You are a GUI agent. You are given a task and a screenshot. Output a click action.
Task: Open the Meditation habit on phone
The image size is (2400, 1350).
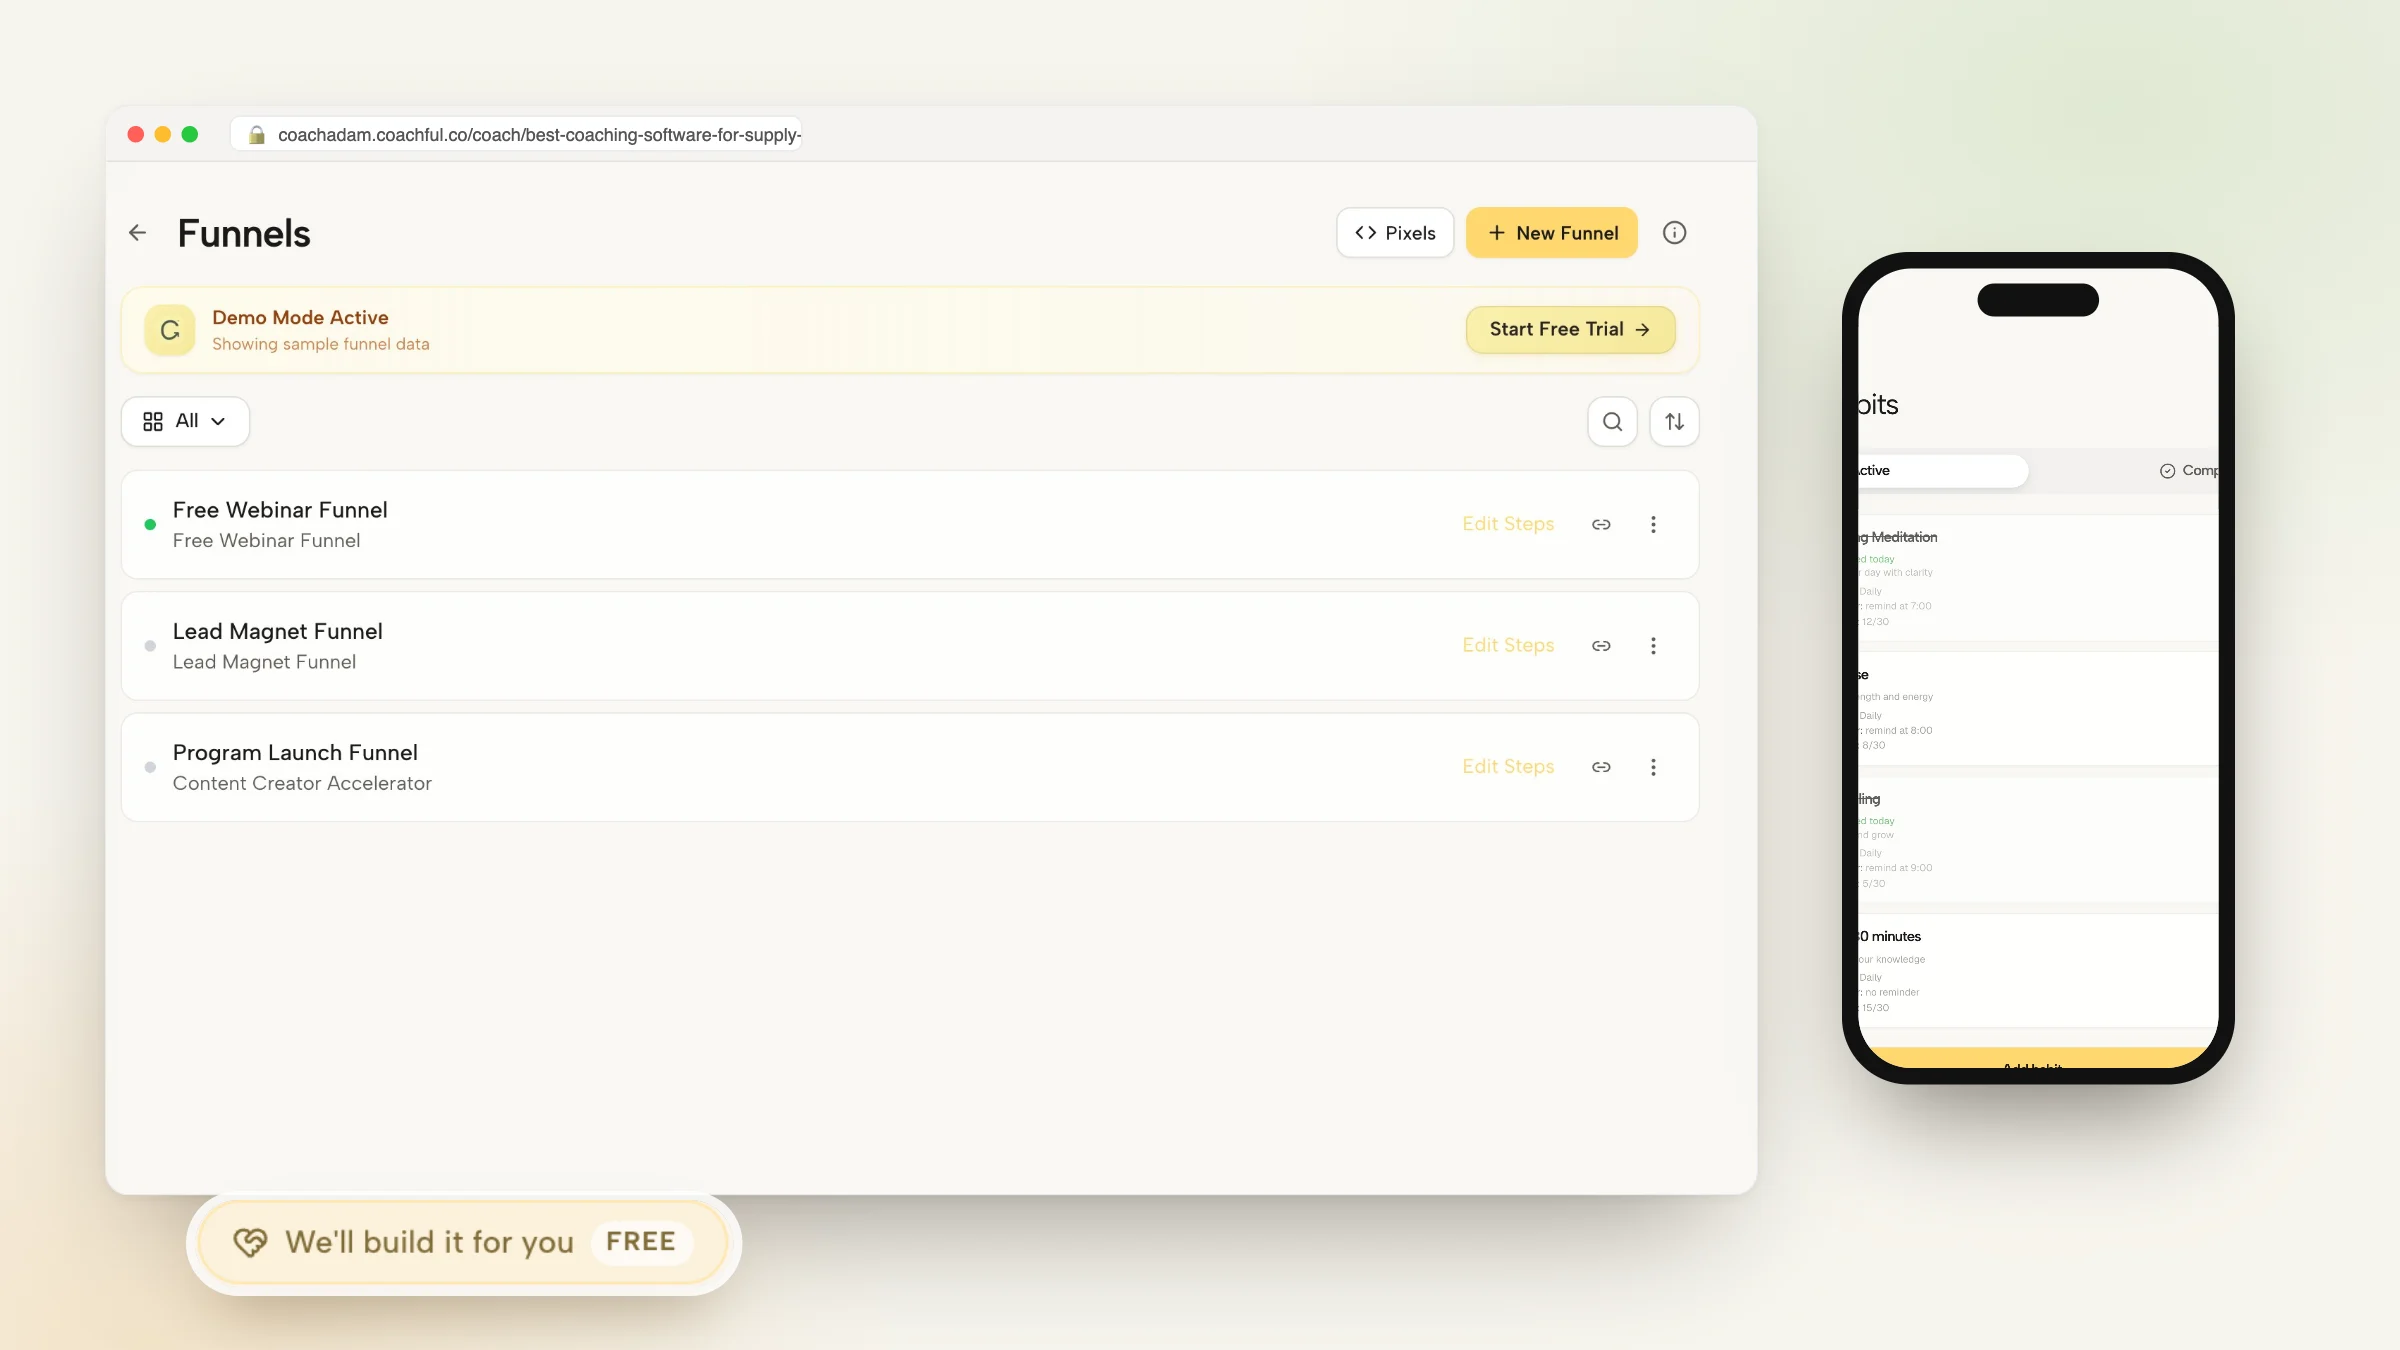tap(2038, 578)
